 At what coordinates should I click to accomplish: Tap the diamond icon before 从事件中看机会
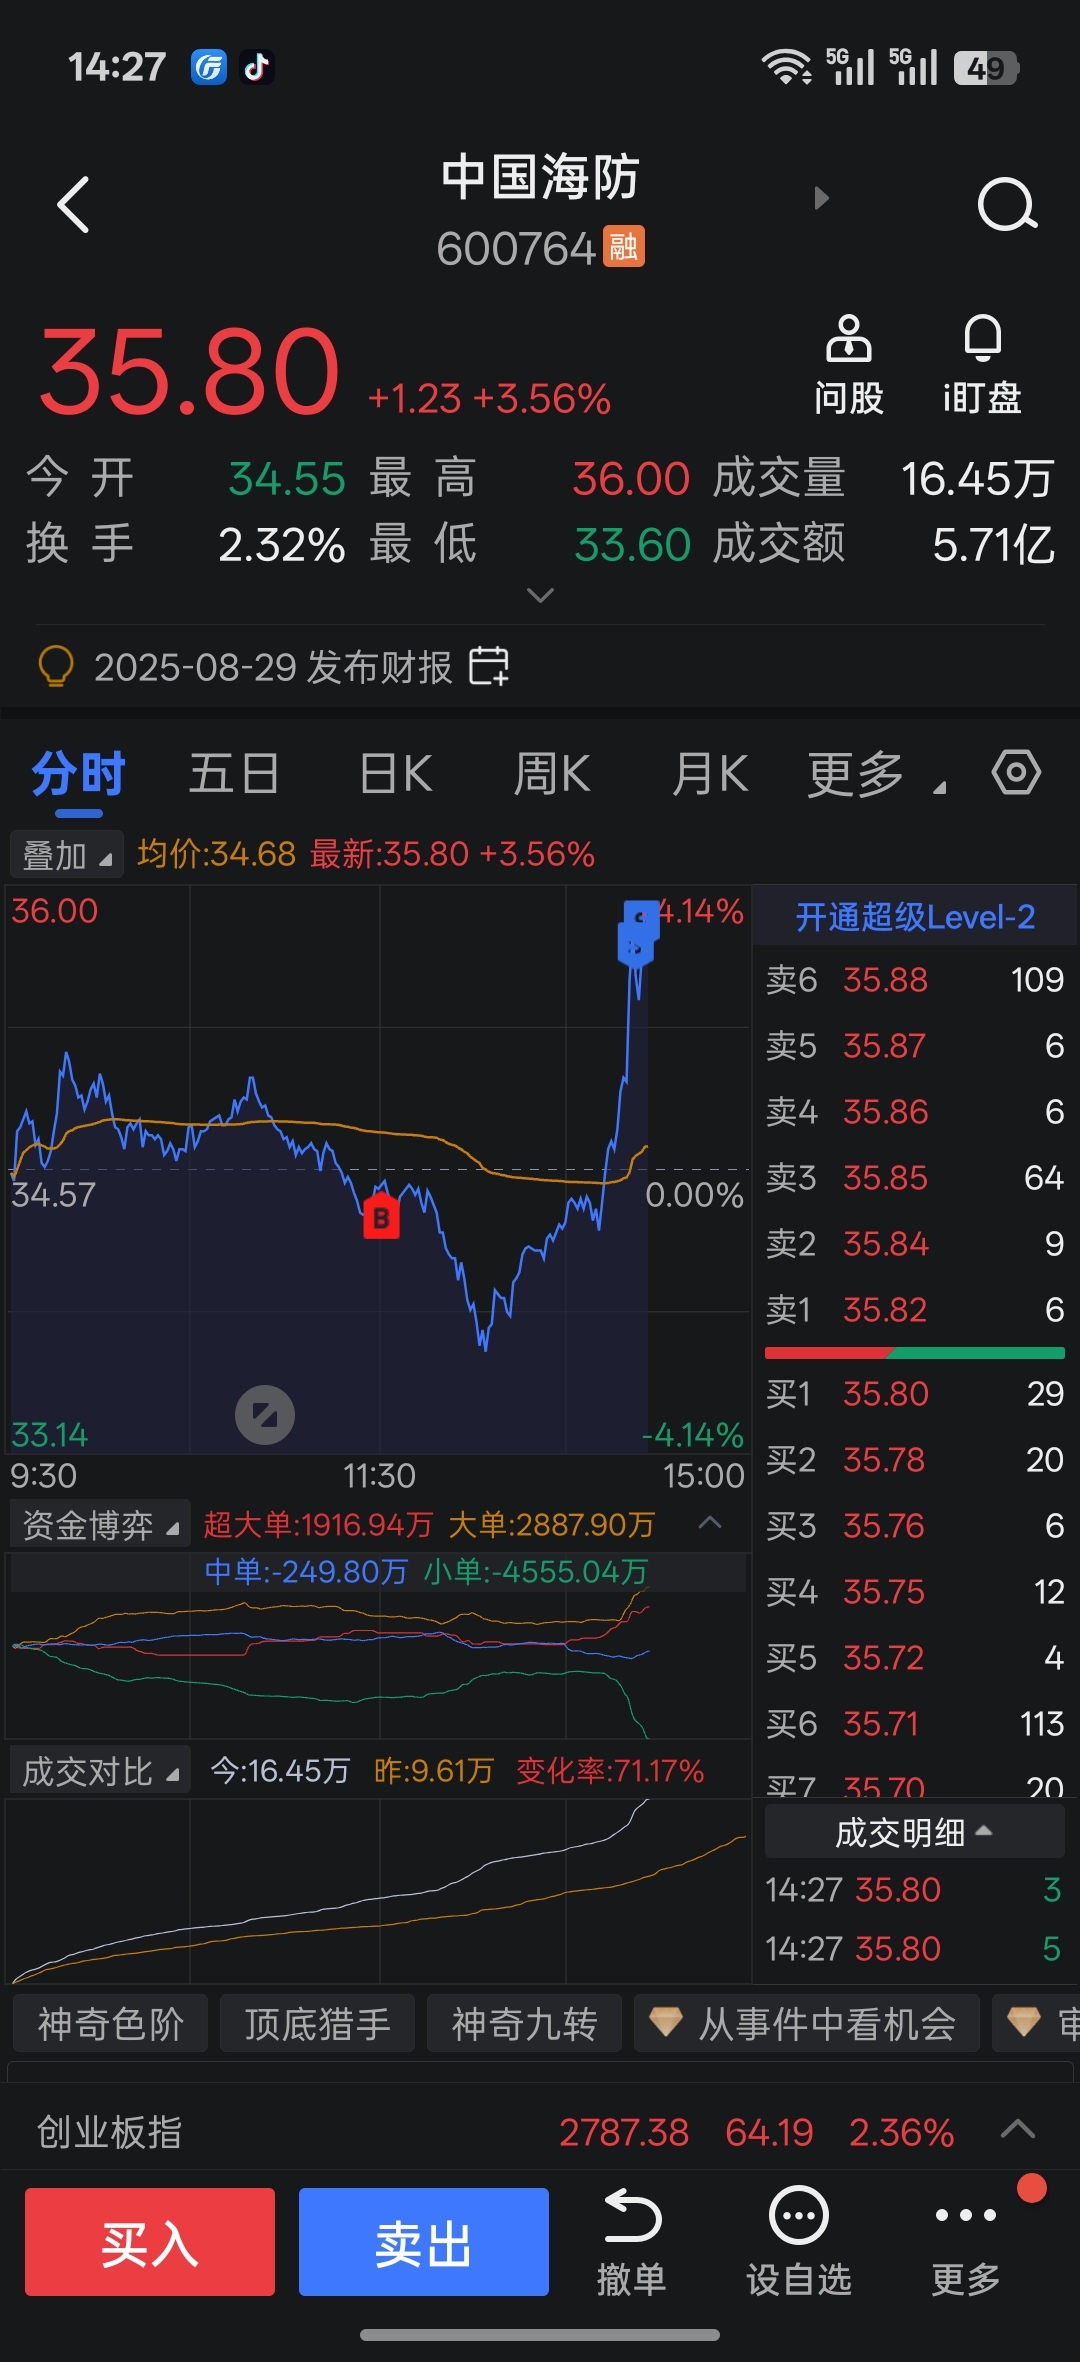click(x=666, y=2022)
